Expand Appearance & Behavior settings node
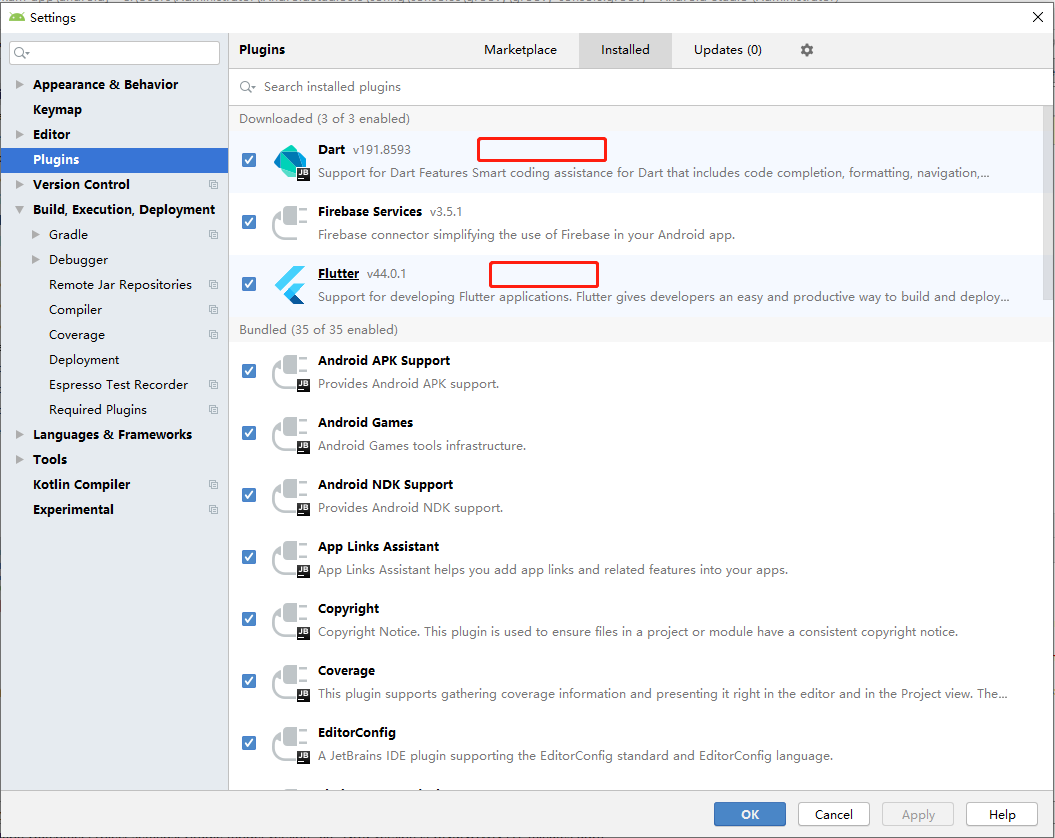This screenshot has height=838, width=1055. 20,84
